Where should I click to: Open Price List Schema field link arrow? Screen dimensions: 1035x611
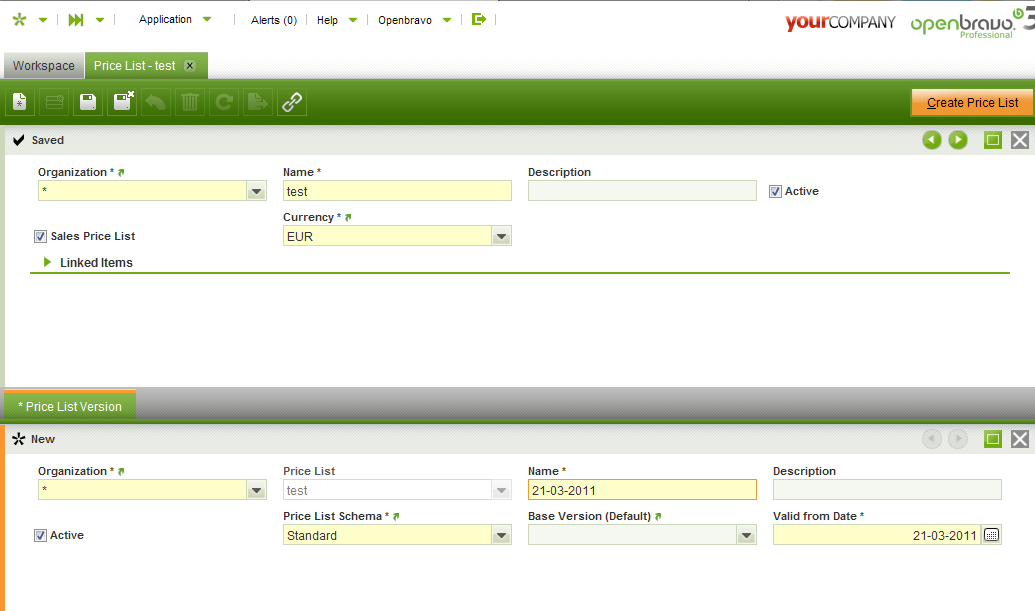pyautogui.click(x=396, y=516)
